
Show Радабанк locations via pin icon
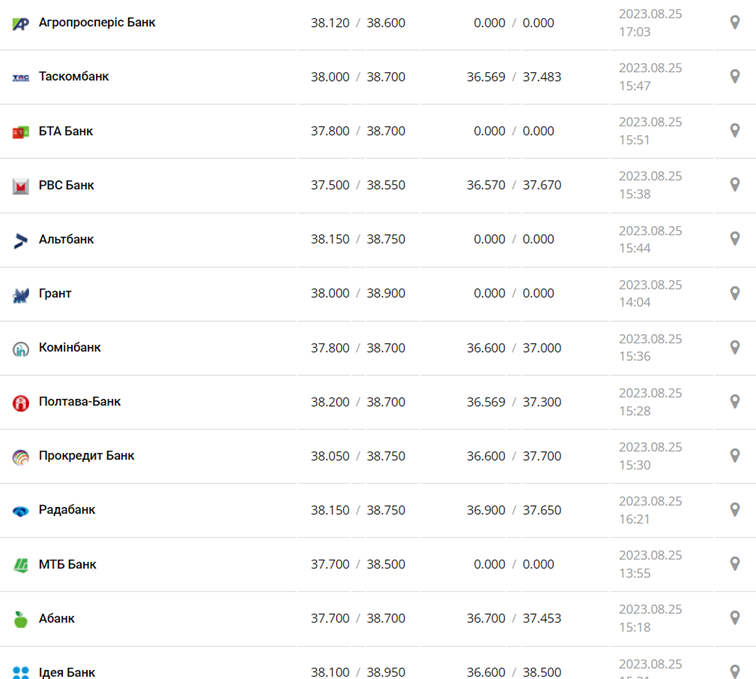click(735, 510)
